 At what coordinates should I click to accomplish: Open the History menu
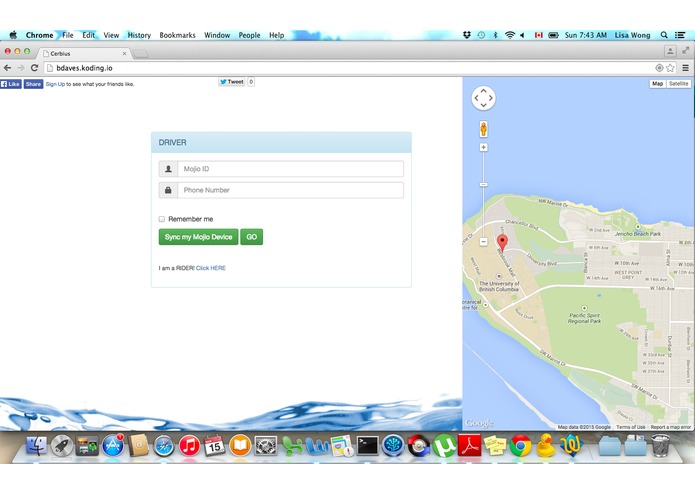139,35
